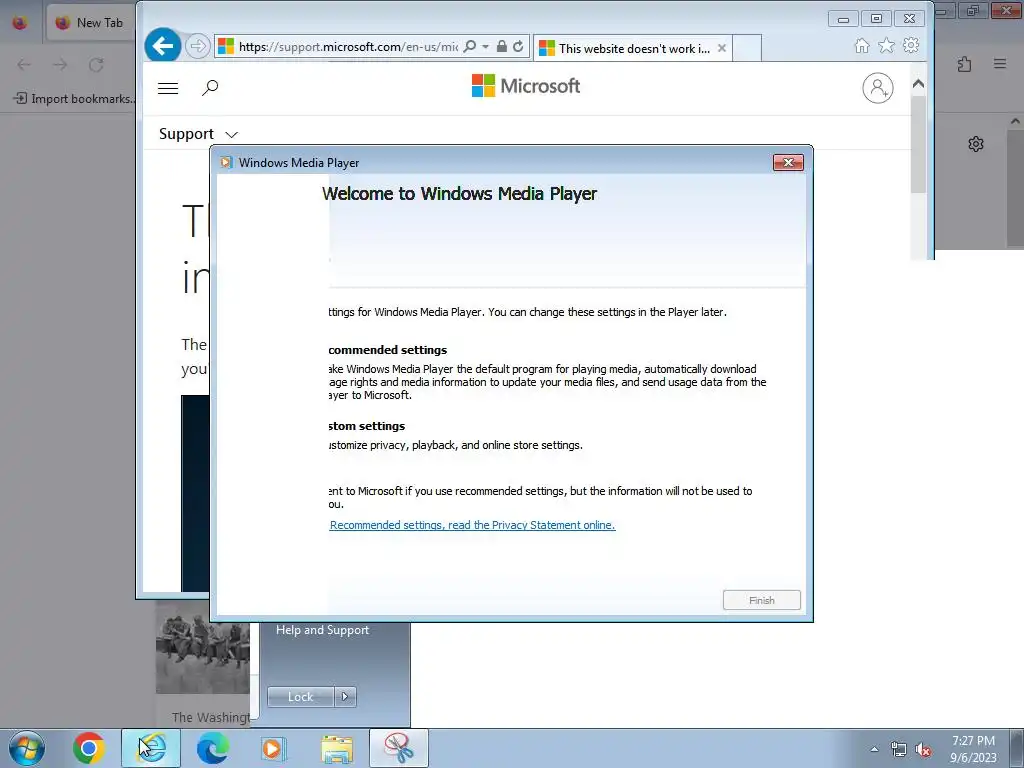
Task: Click the muted volume tray icon
Action: point(923,750)
